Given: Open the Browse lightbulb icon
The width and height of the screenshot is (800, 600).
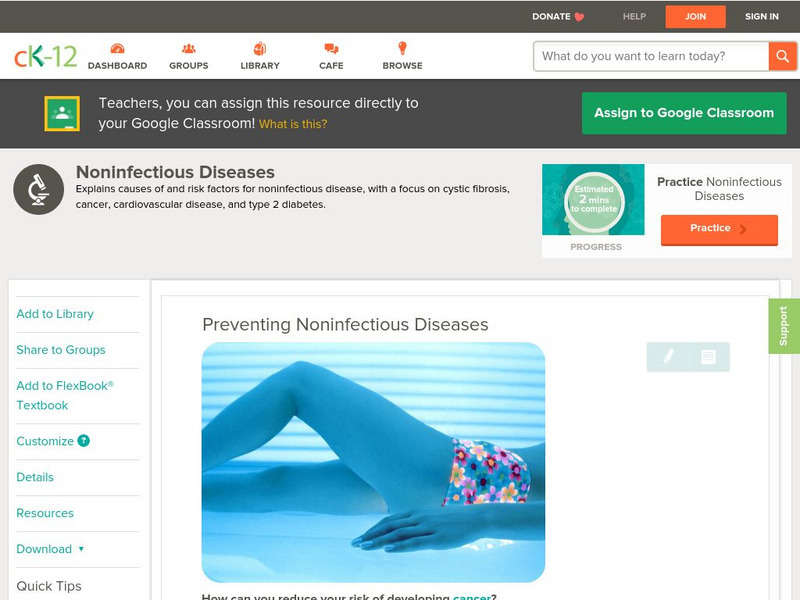Looking at the screenshot, I should (x=403, y=48).
